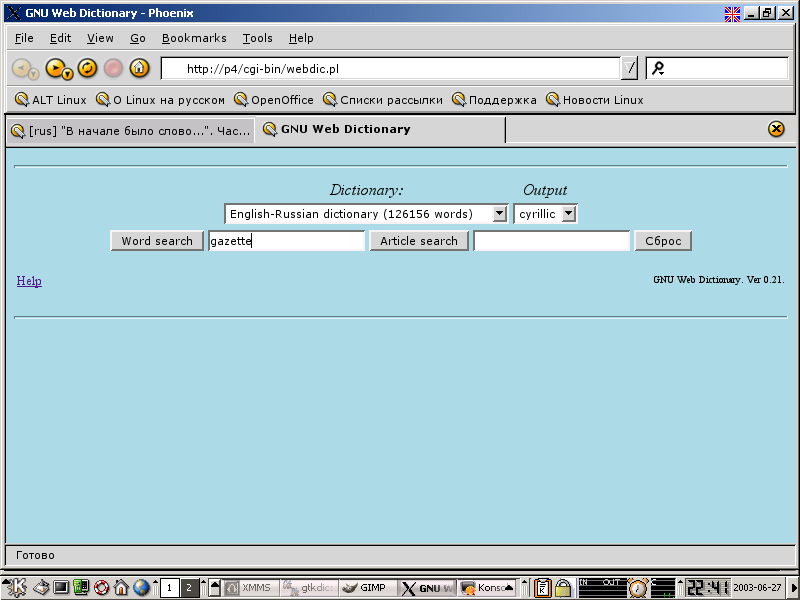The image size is (800, 600).
Task: Click in the word search field containing 'gazette'
Action: [x=286, y=241]
